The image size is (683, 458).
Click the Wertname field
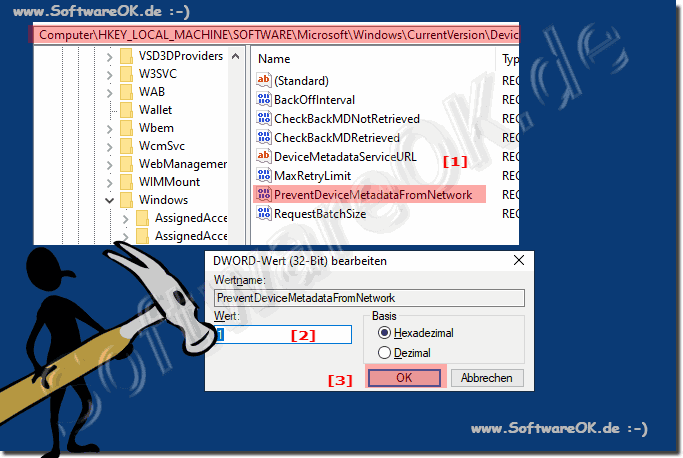pyautogui.click(x=369, y=298)
